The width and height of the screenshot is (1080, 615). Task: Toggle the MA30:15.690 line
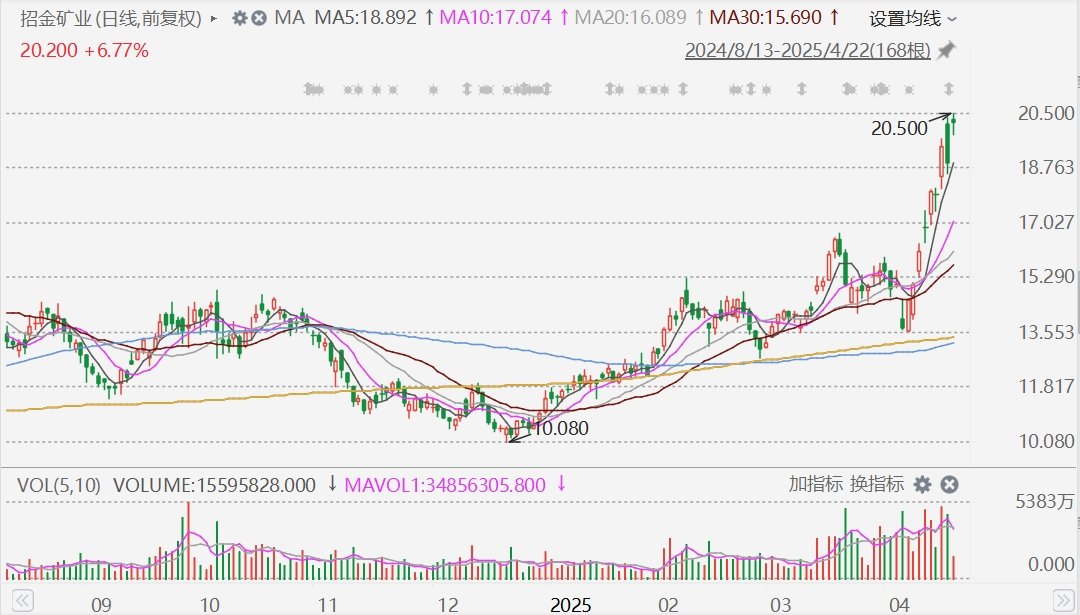(x=765, y=17)
